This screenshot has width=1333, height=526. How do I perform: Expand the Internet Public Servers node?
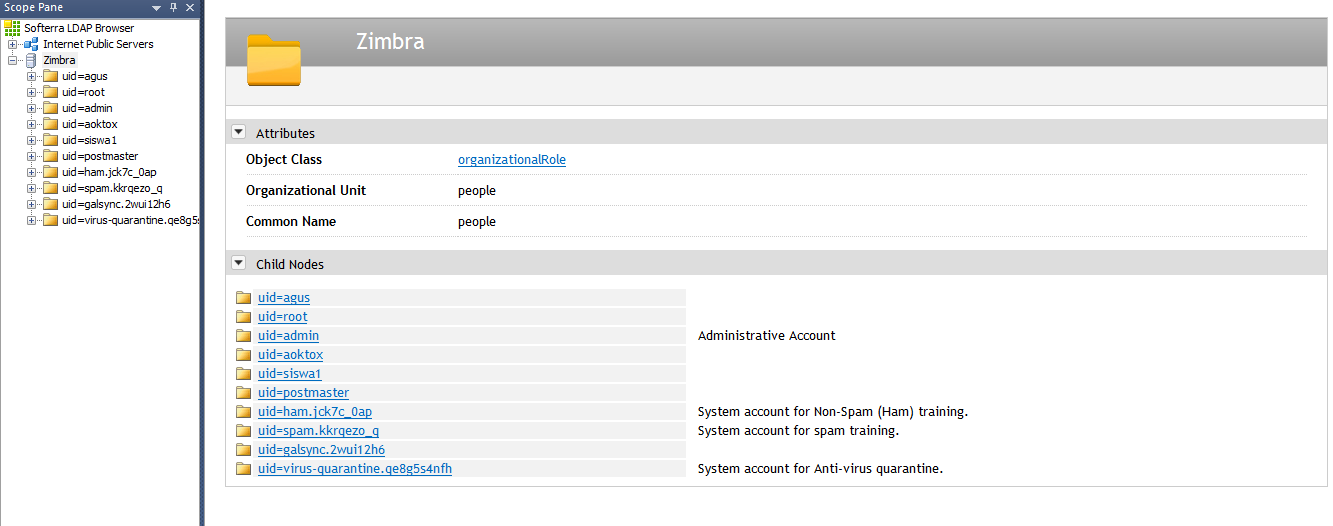pos(12,44)
